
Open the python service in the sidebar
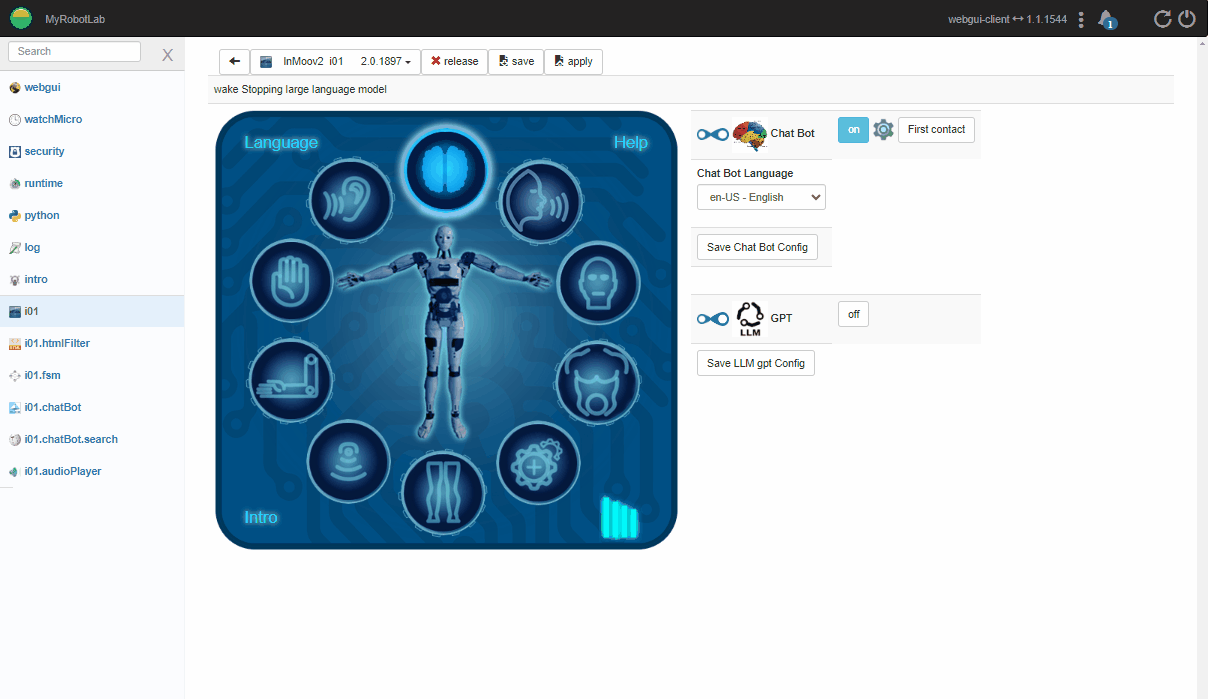pos(42,215)
